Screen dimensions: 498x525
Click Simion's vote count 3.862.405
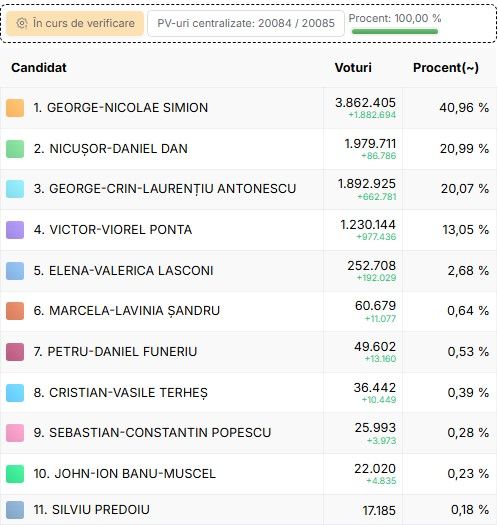(365, 103)
